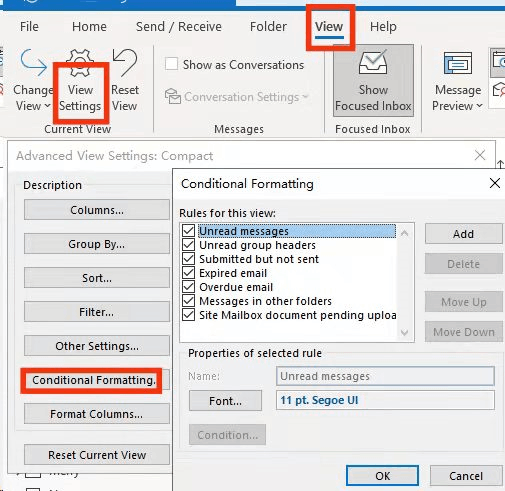Expand the Change View dropdown arrow
The height and width of the screenshot is (491, 505).
47,106
